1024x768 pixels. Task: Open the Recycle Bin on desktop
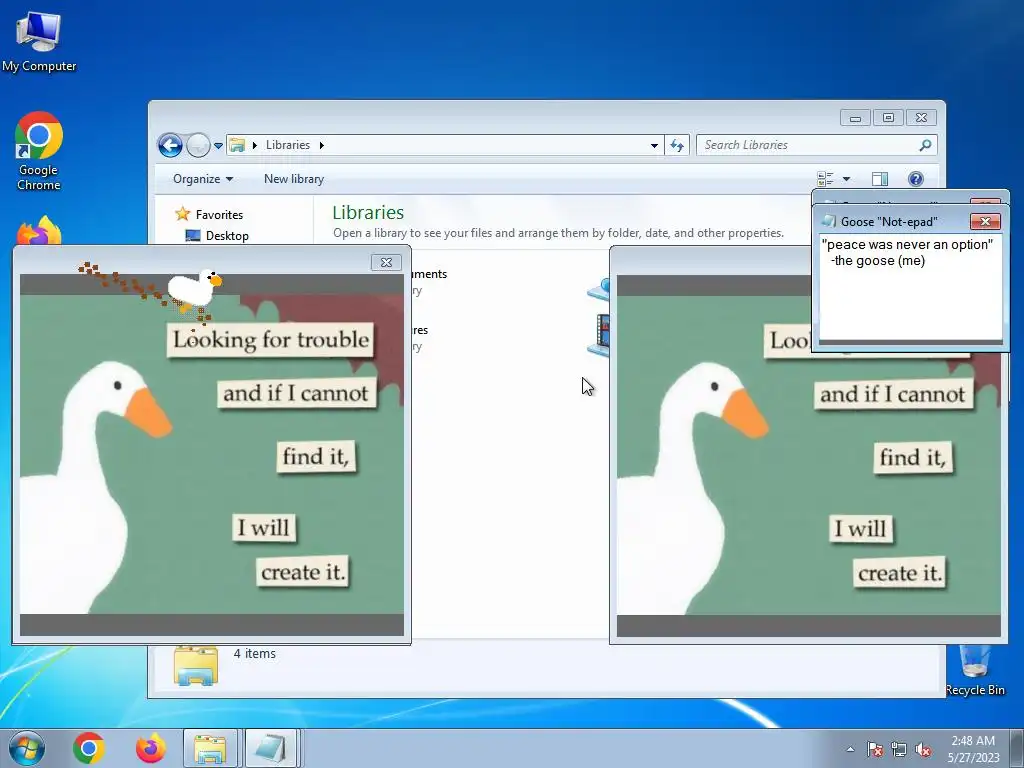tap(975, 670)
